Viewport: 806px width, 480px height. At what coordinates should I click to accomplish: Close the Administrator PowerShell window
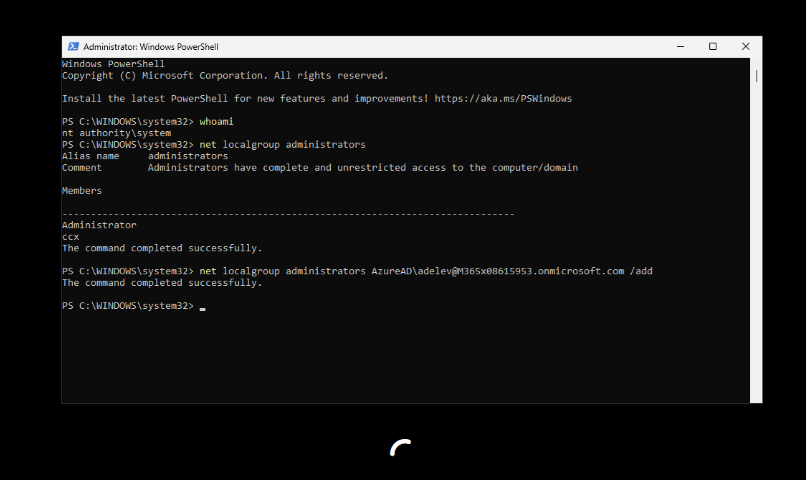coord(745,46)
